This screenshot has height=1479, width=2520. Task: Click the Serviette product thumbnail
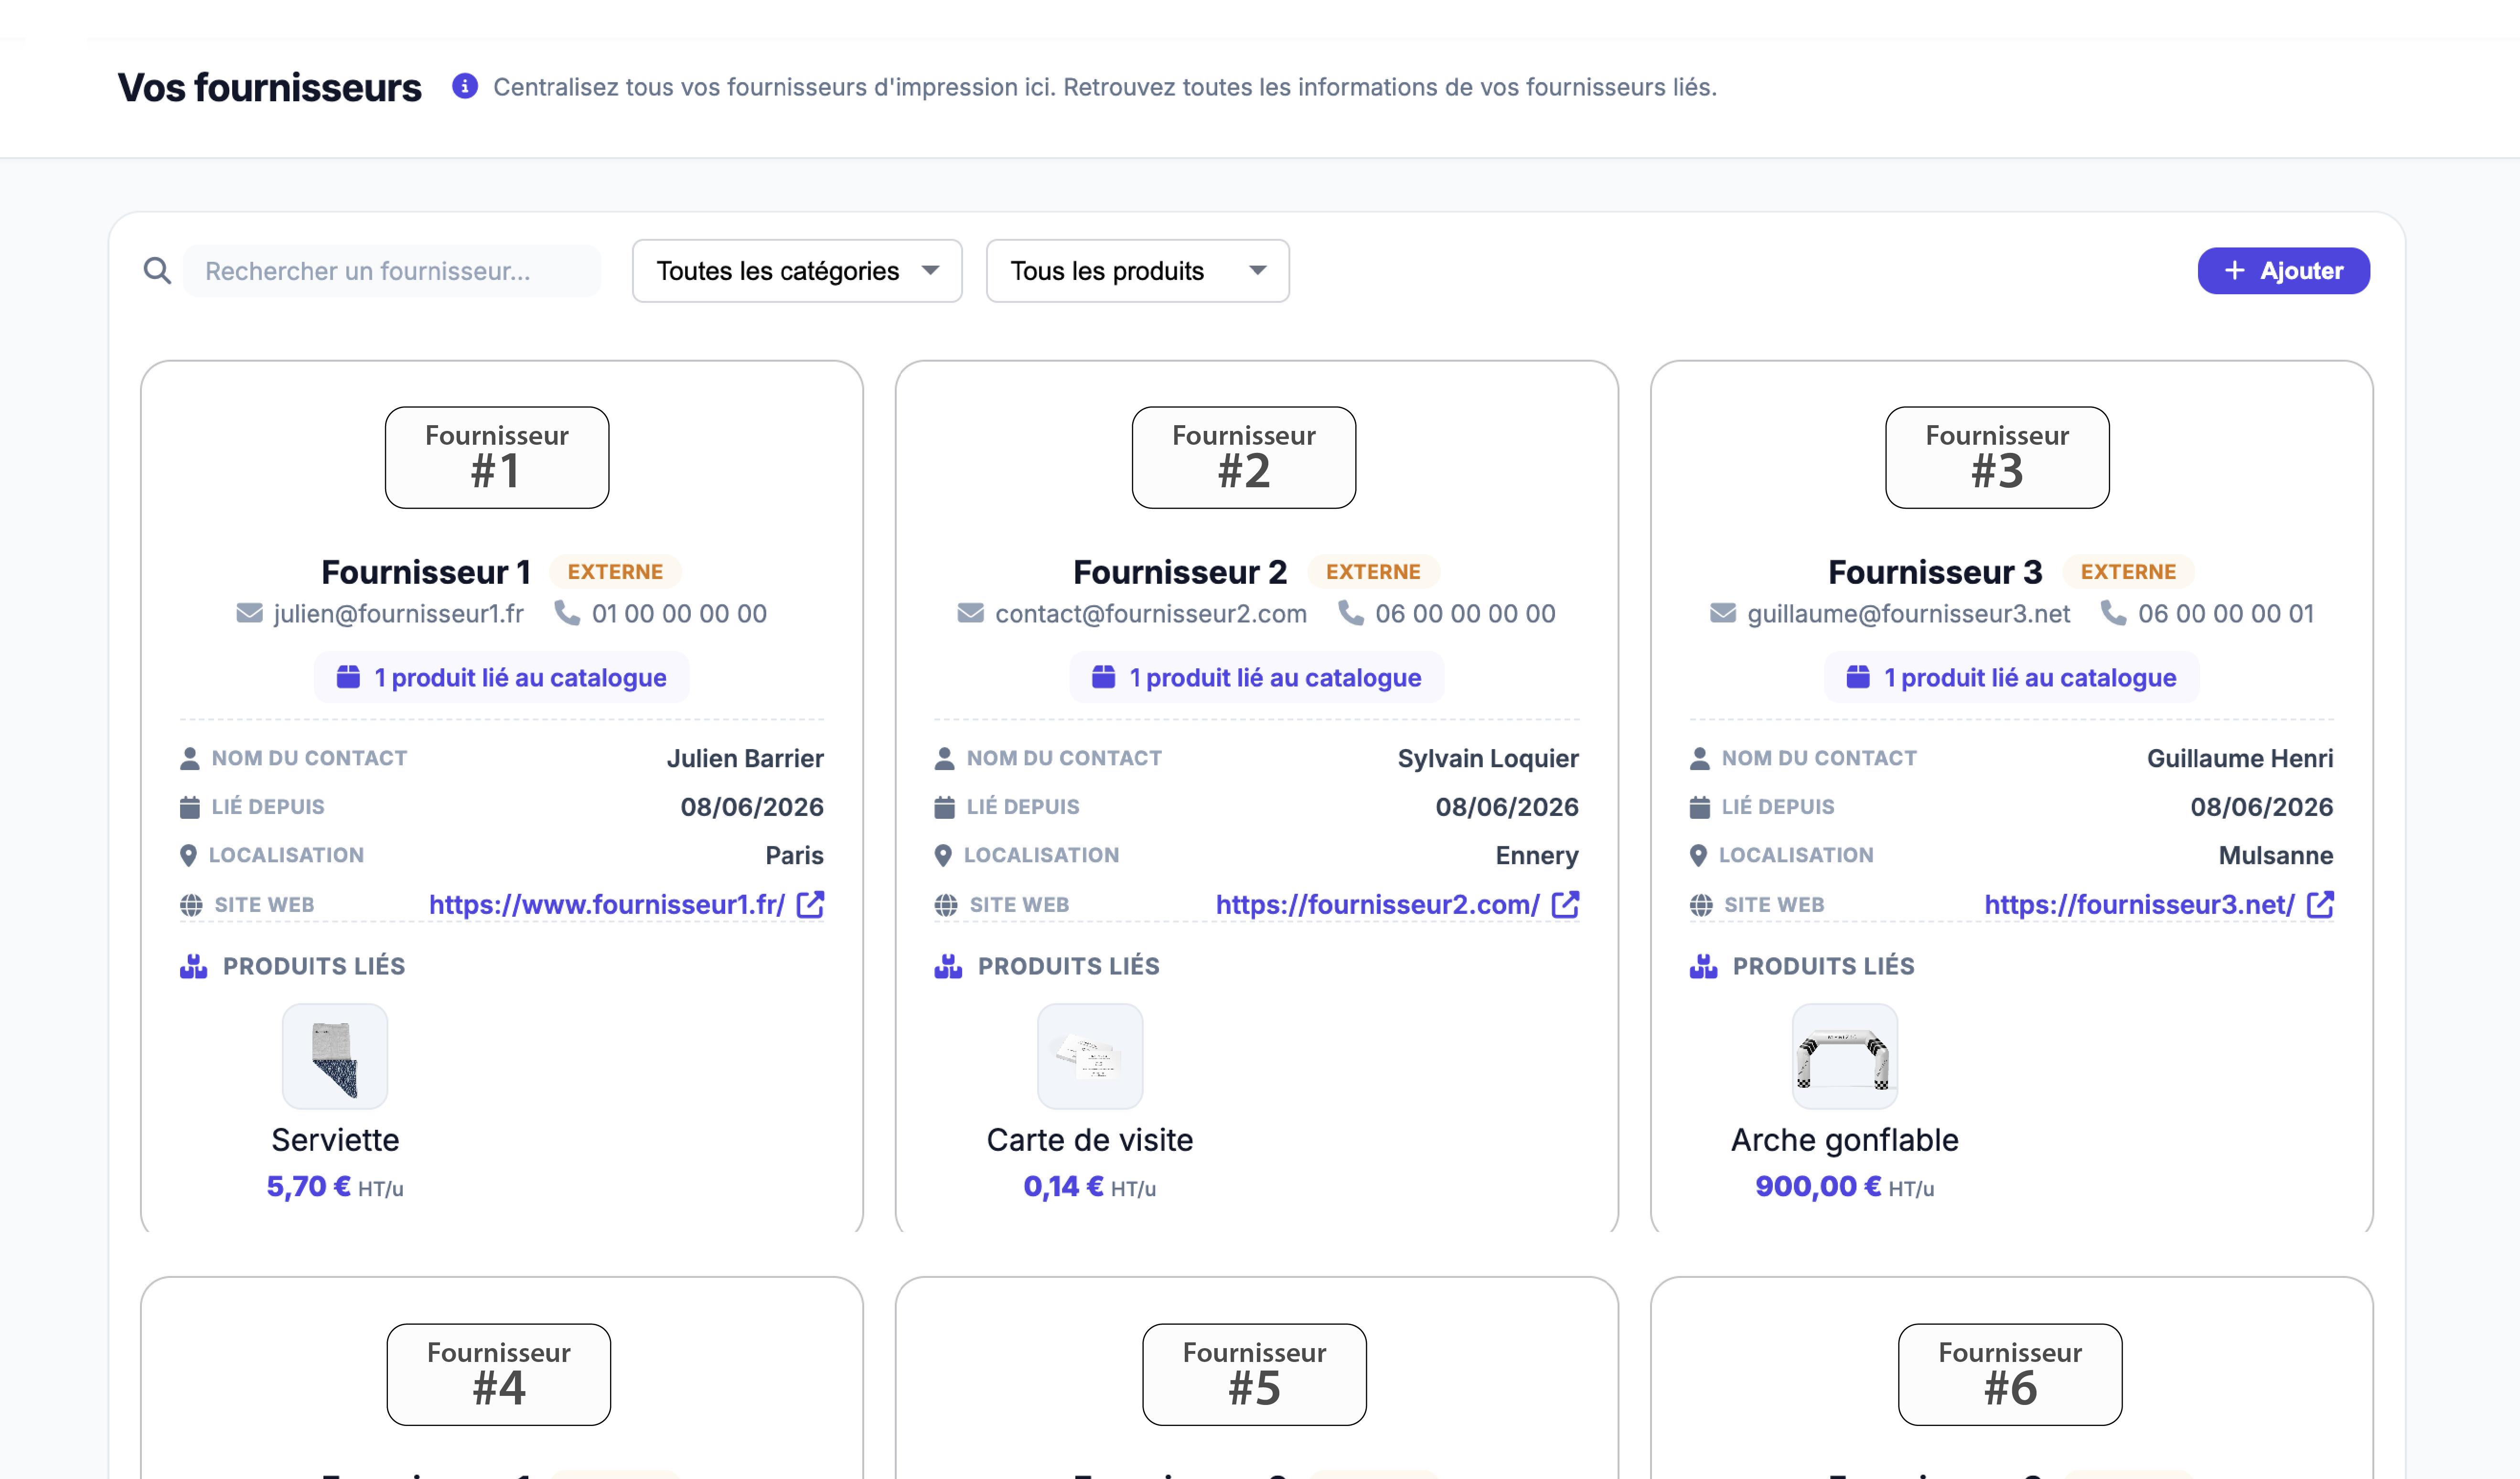click(335, 1057)
